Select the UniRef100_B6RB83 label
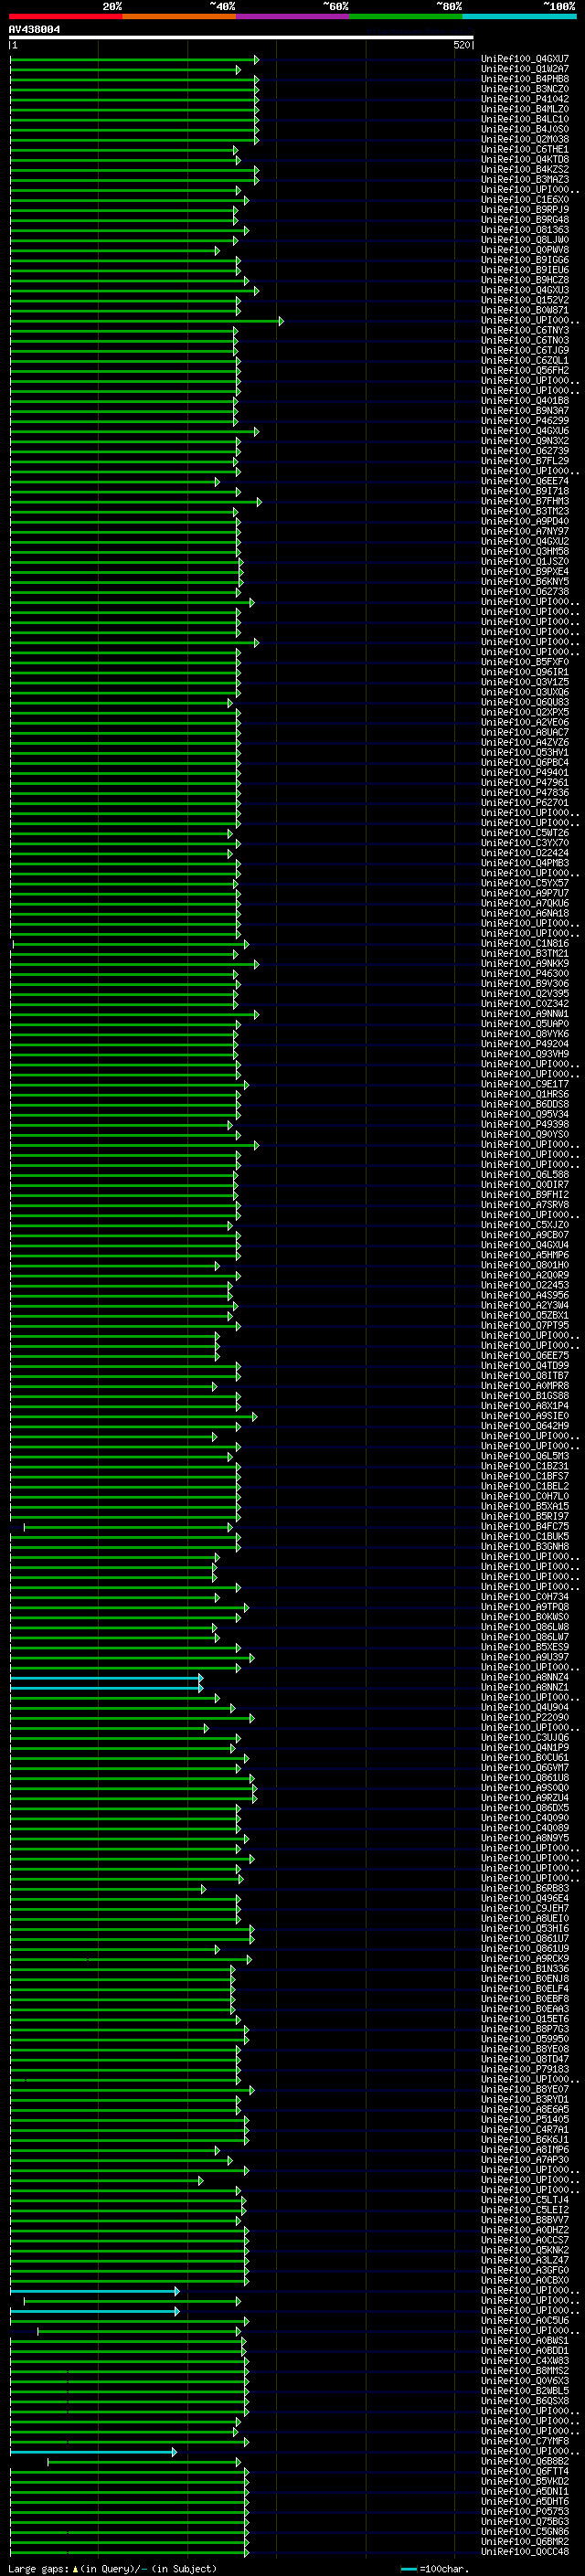 point(525,1888)
